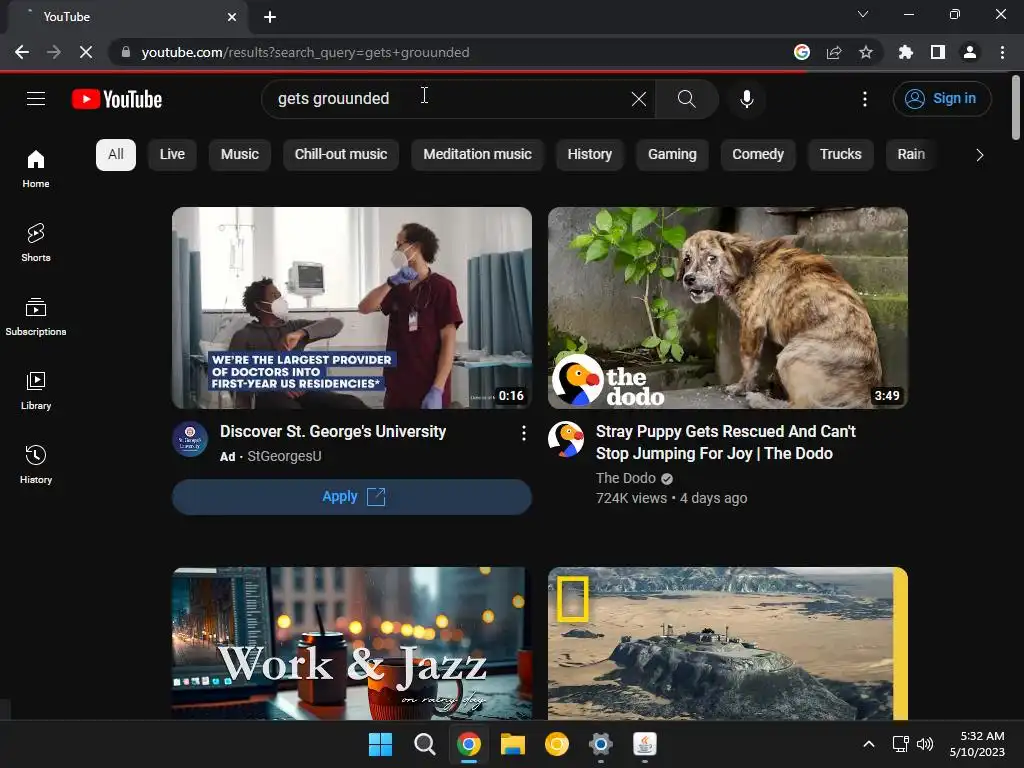Open Chrome profile icon

coord(970,52)
